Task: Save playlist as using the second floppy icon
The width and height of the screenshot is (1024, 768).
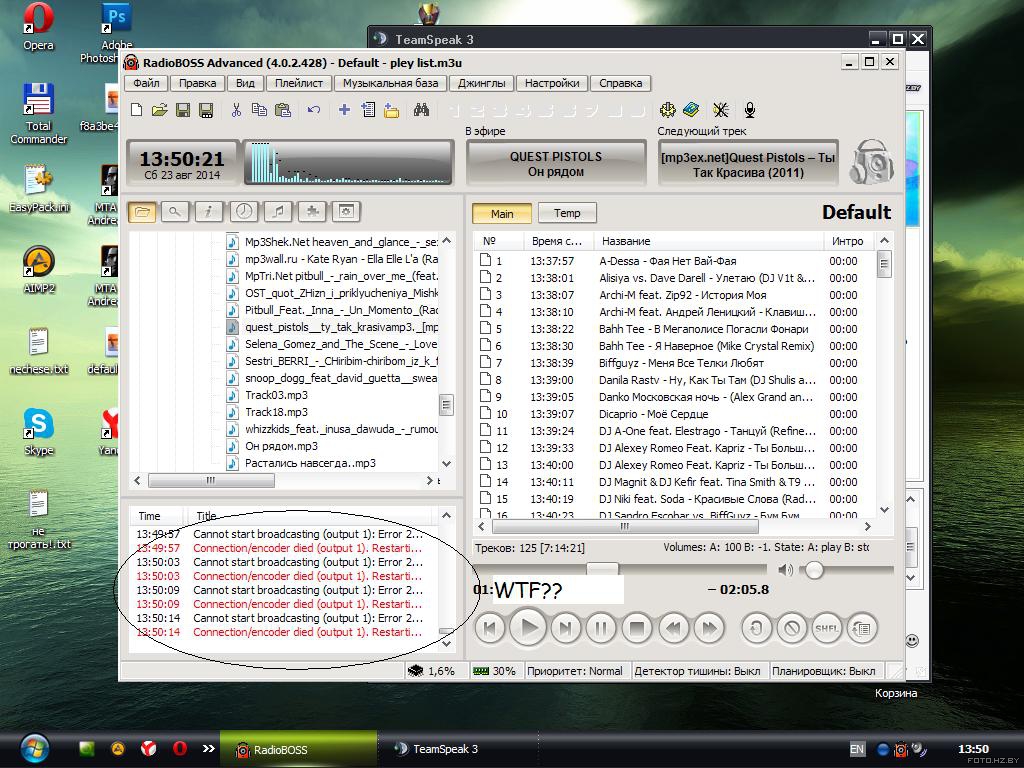Action: pos(206,110)
